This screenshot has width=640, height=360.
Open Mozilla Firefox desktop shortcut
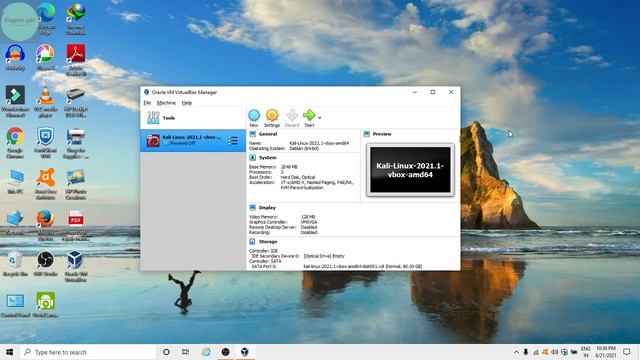tap(45, 225)
